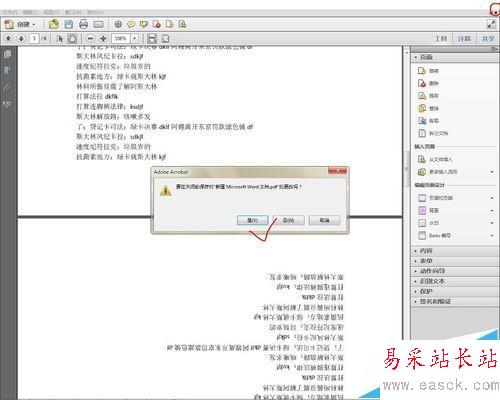
Task: Open the signatures pane in left sidebar
Action: (x=7, y=105)
